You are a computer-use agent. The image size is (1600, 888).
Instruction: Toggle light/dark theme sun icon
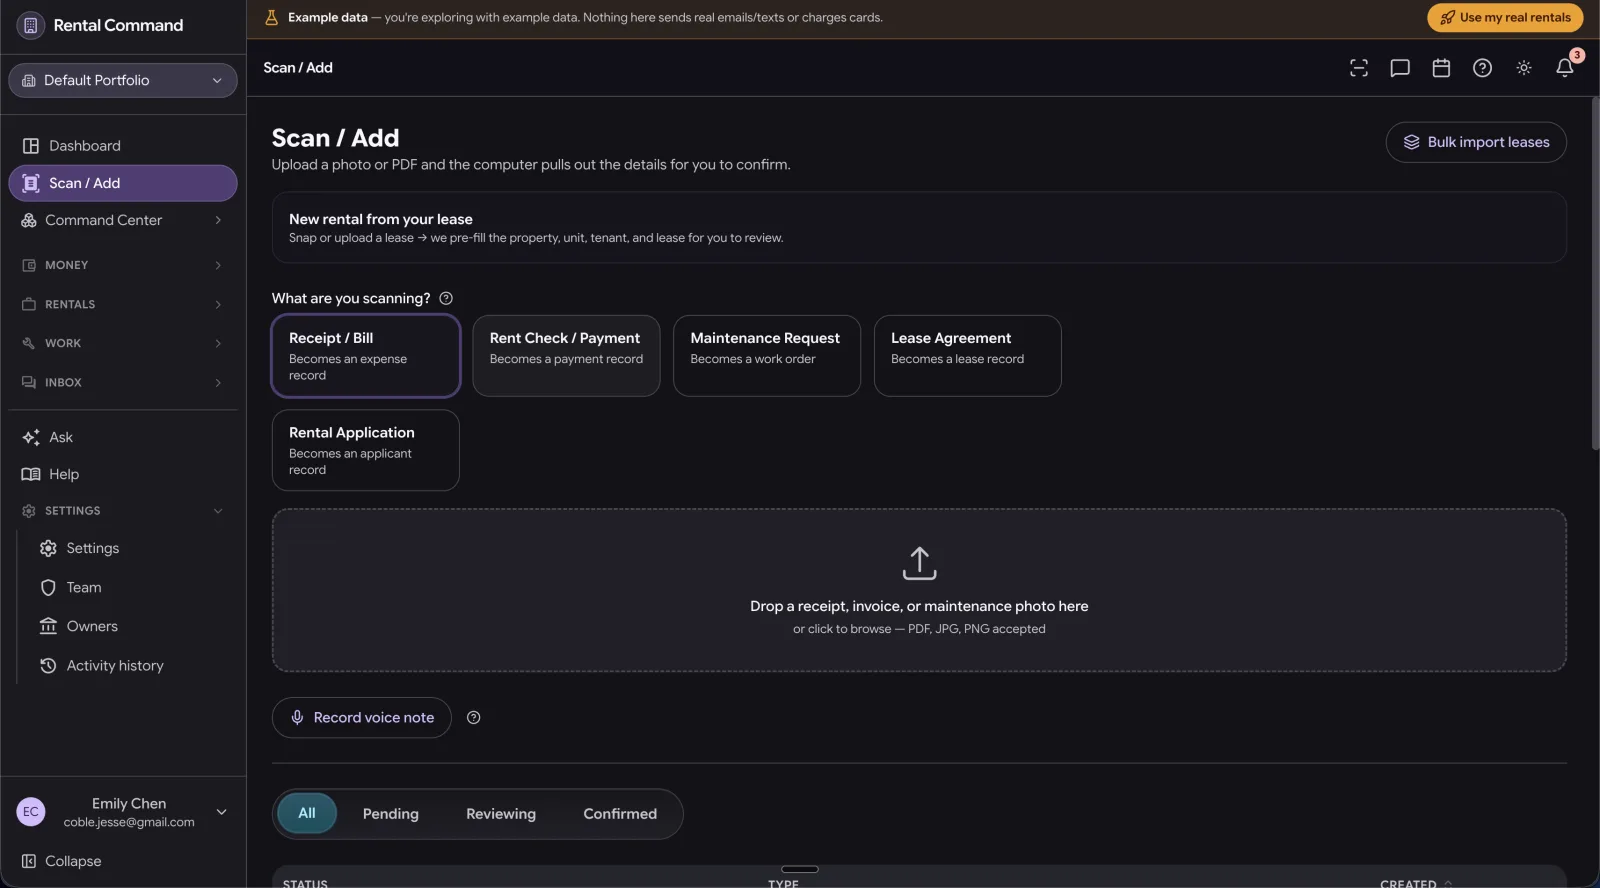click(1524, 68)
